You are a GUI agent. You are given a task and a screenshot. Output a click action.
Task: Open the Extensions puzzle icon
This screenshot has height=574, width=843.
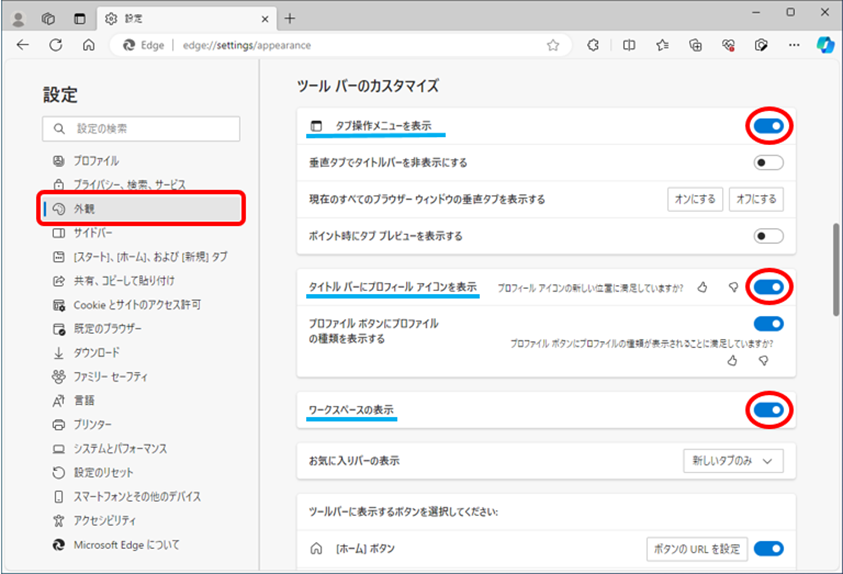click(x=593, y=46)
